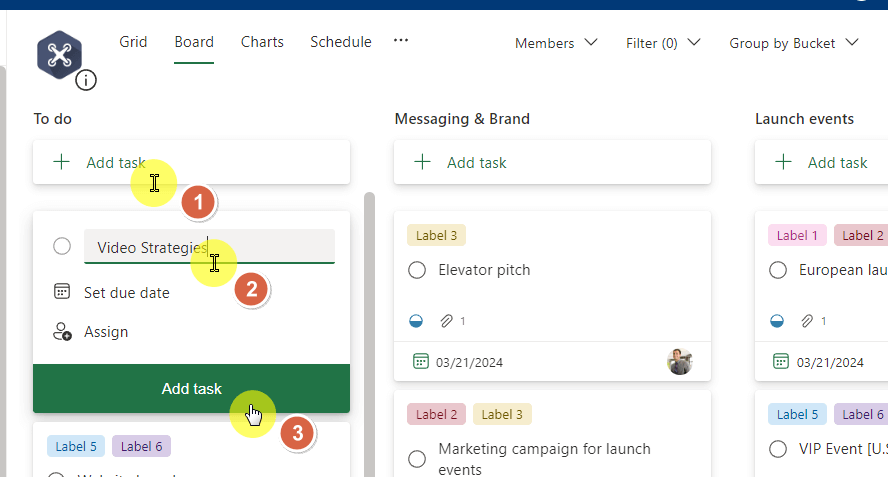888x477 pixels.
Task: Click the To do bucket title
Action: [x=53, y=119]
